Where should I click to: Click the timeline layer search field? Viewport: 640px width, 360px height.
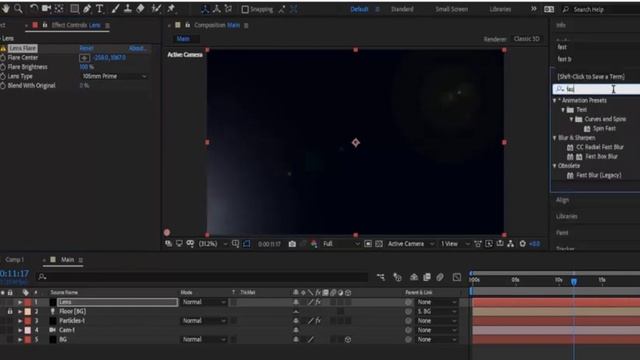tap(202, 277)
